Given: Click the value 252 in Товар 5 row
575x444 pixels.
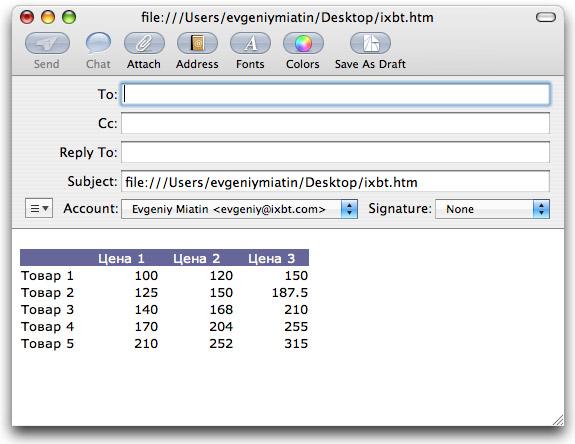Looking at the screenshot, I should tap(221, 344).
